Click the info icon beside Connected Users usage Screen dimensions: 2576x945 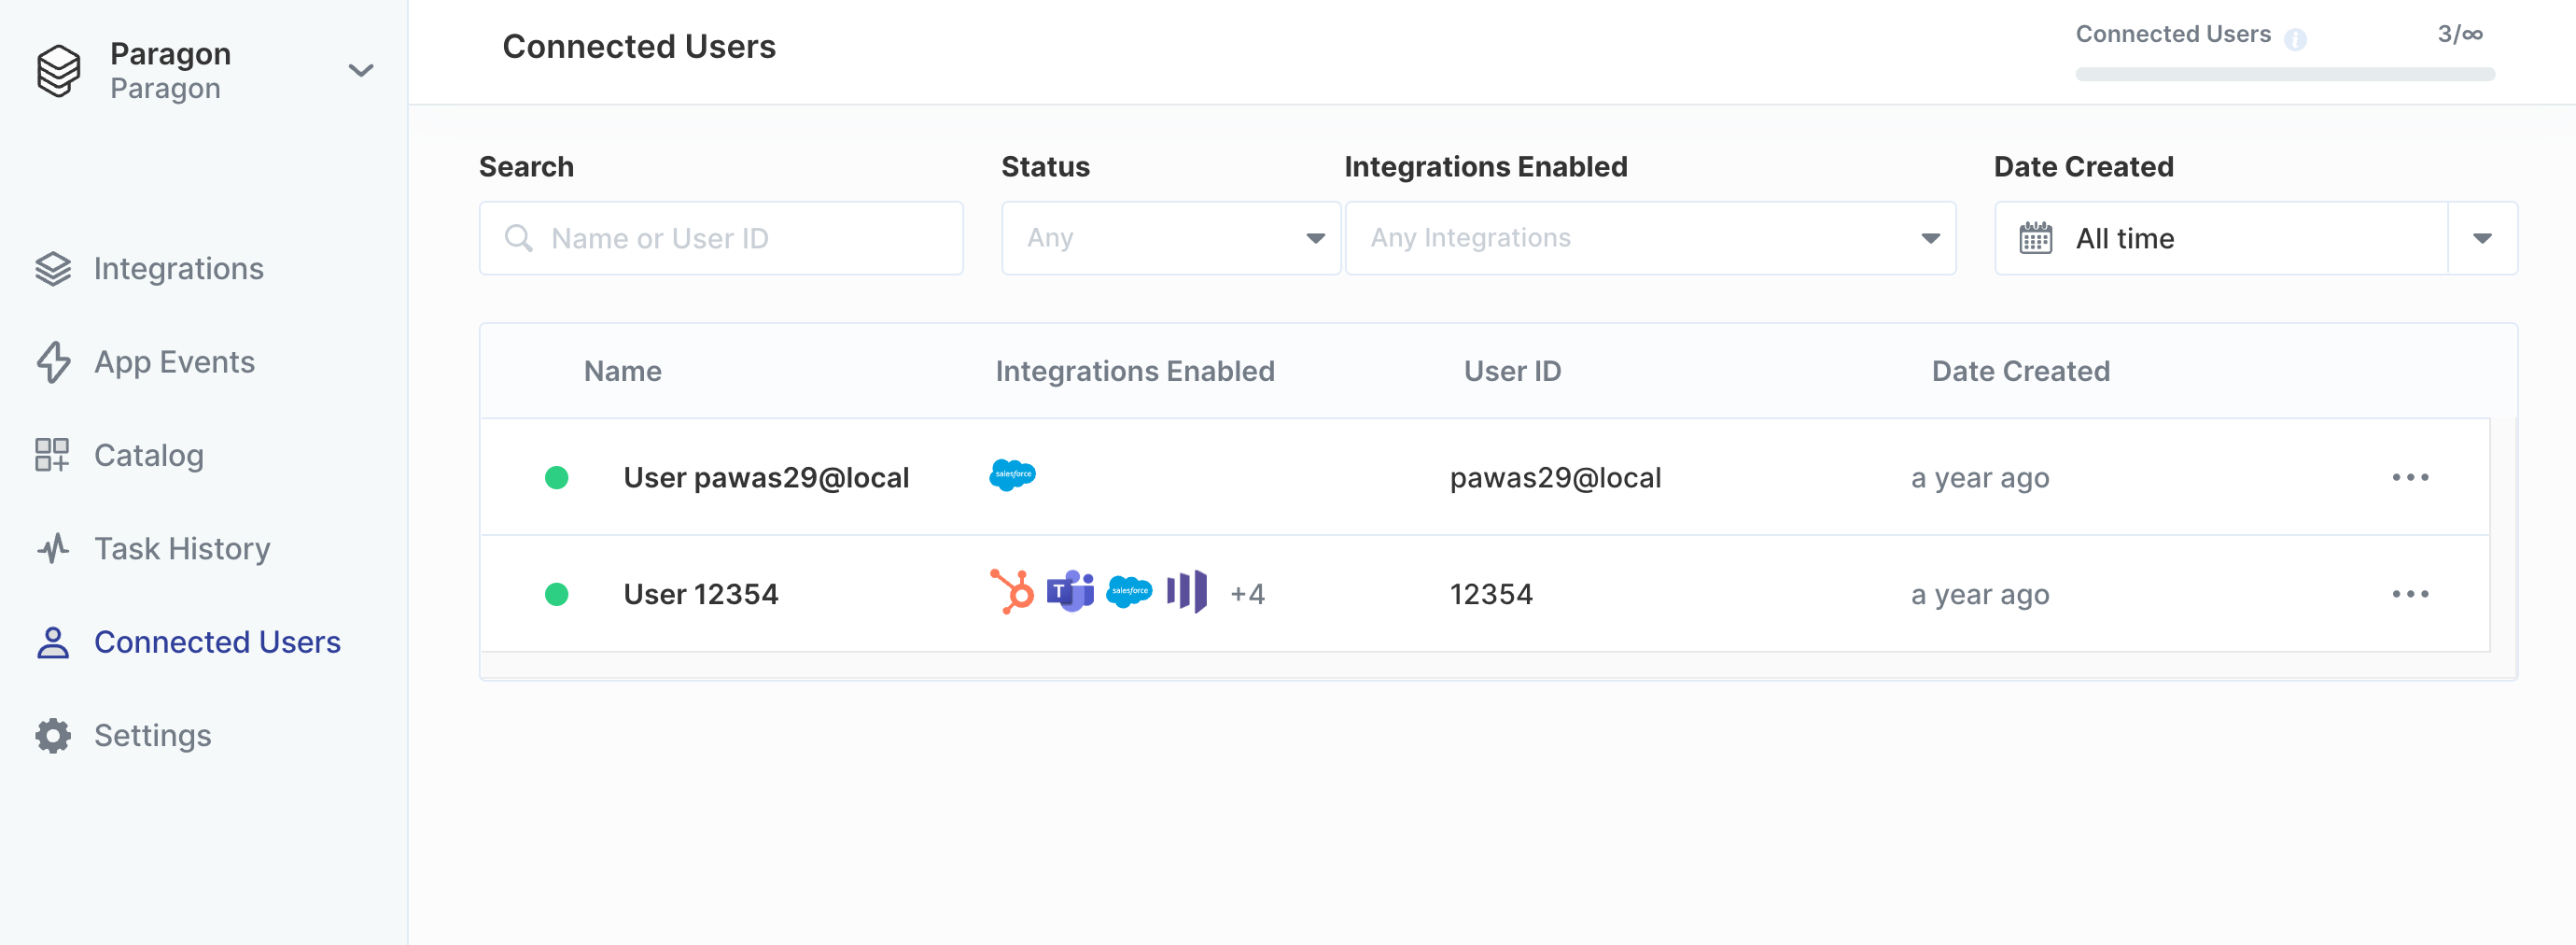(x=2296, y=38)
